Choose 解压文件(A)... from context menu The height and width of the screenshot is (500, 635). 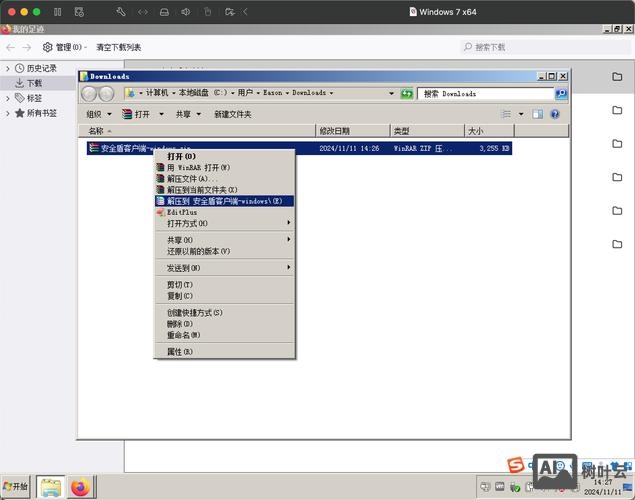[x=224, y=179]
